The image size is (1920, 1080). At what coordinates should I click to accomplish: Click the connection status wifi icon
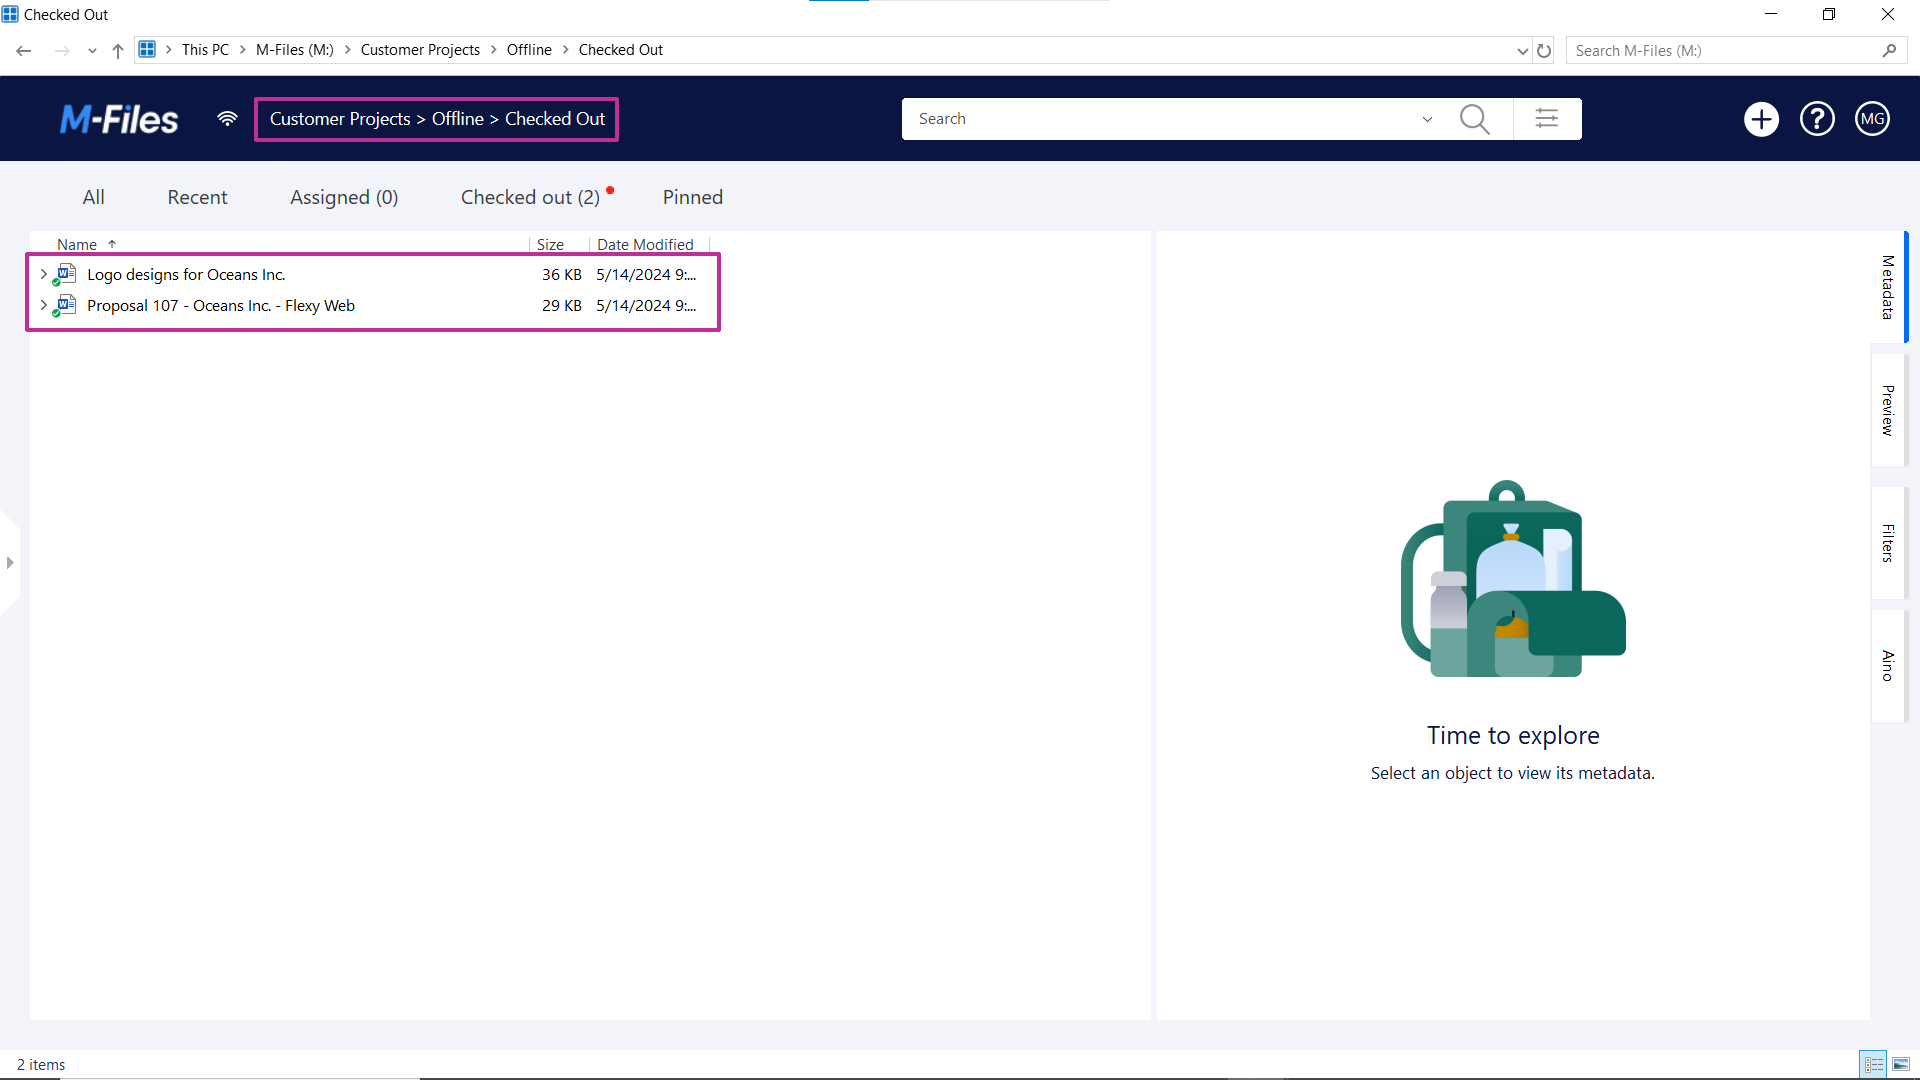click(x=227, y=119)
